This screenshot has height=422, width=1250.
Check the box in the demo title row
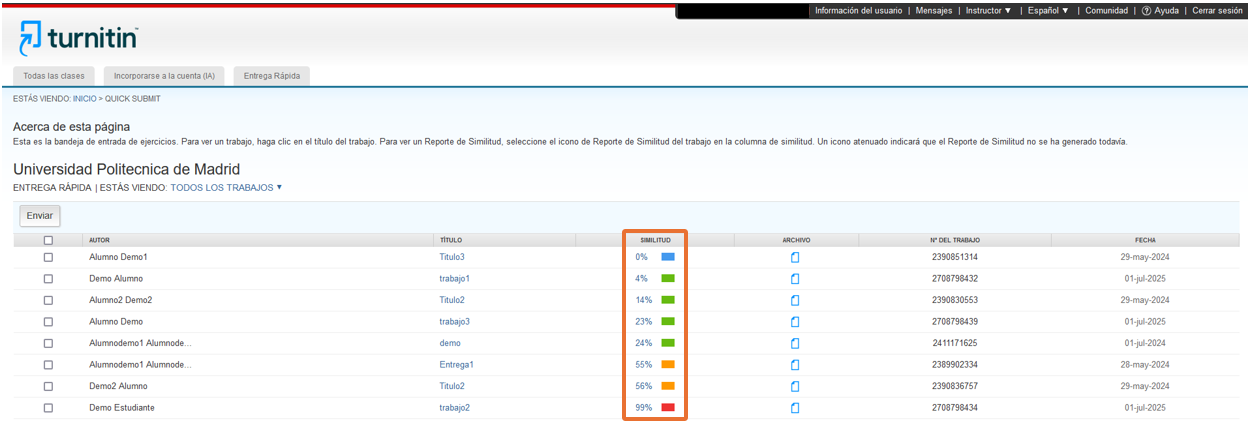[48, 343]
